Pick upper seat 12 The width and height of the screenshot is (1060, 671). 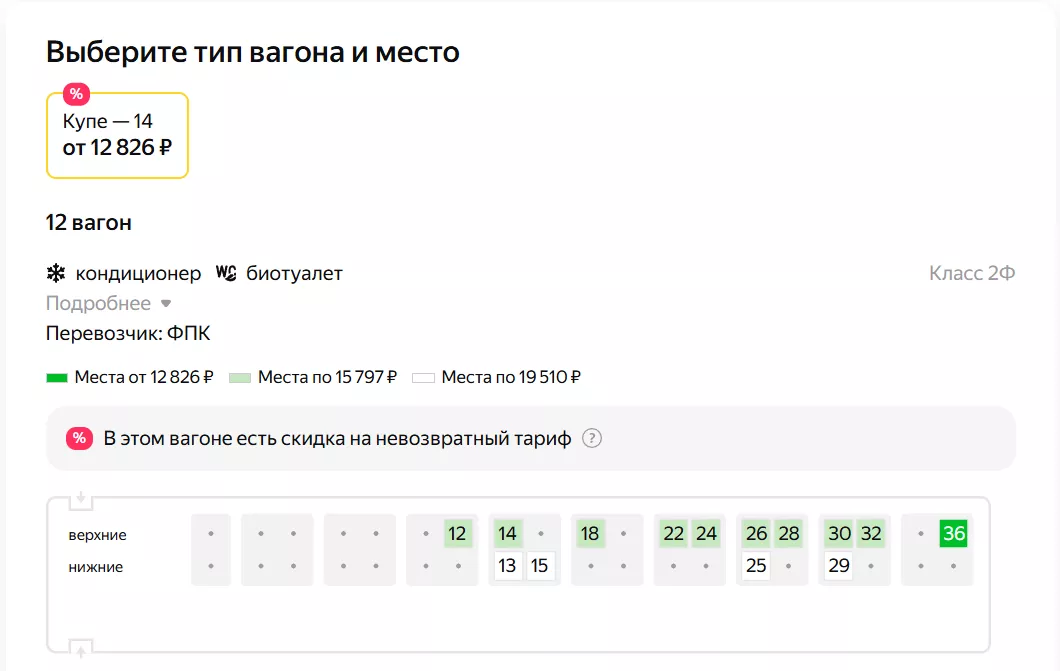pos(458,534)
